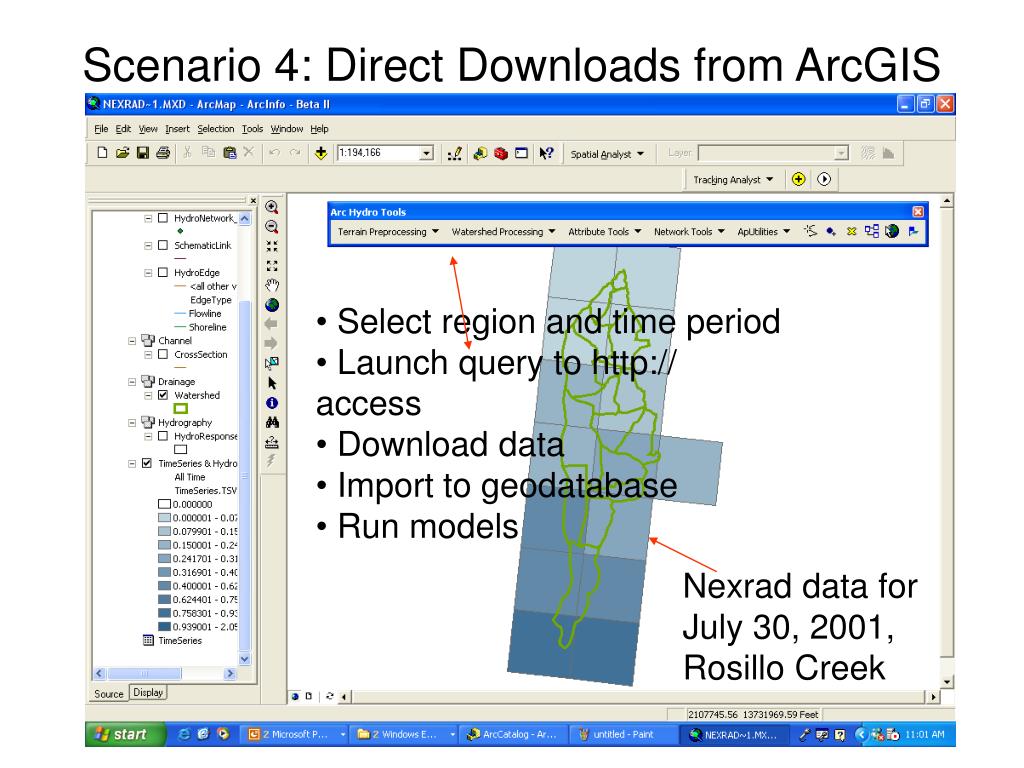
Task: Expand the Watershed Processing menu
Action: pos(503,232)
